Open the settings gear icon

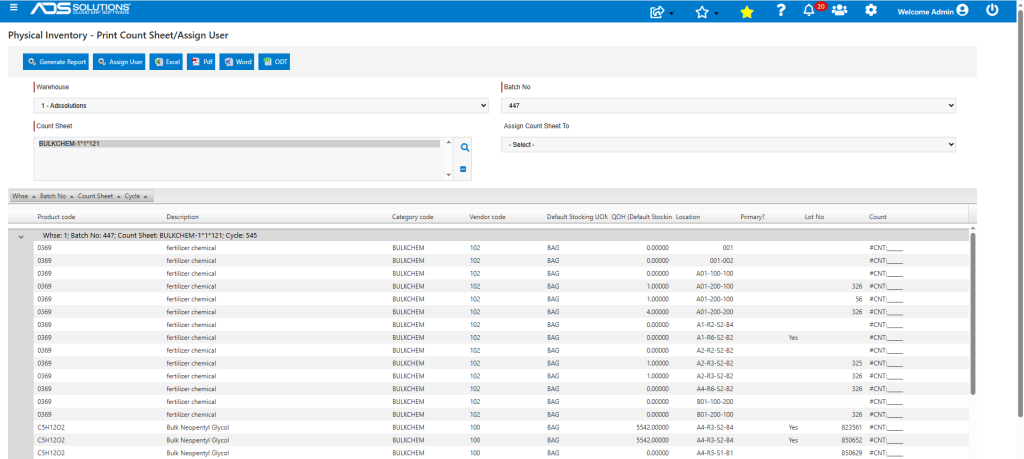(x=871, y=10)
